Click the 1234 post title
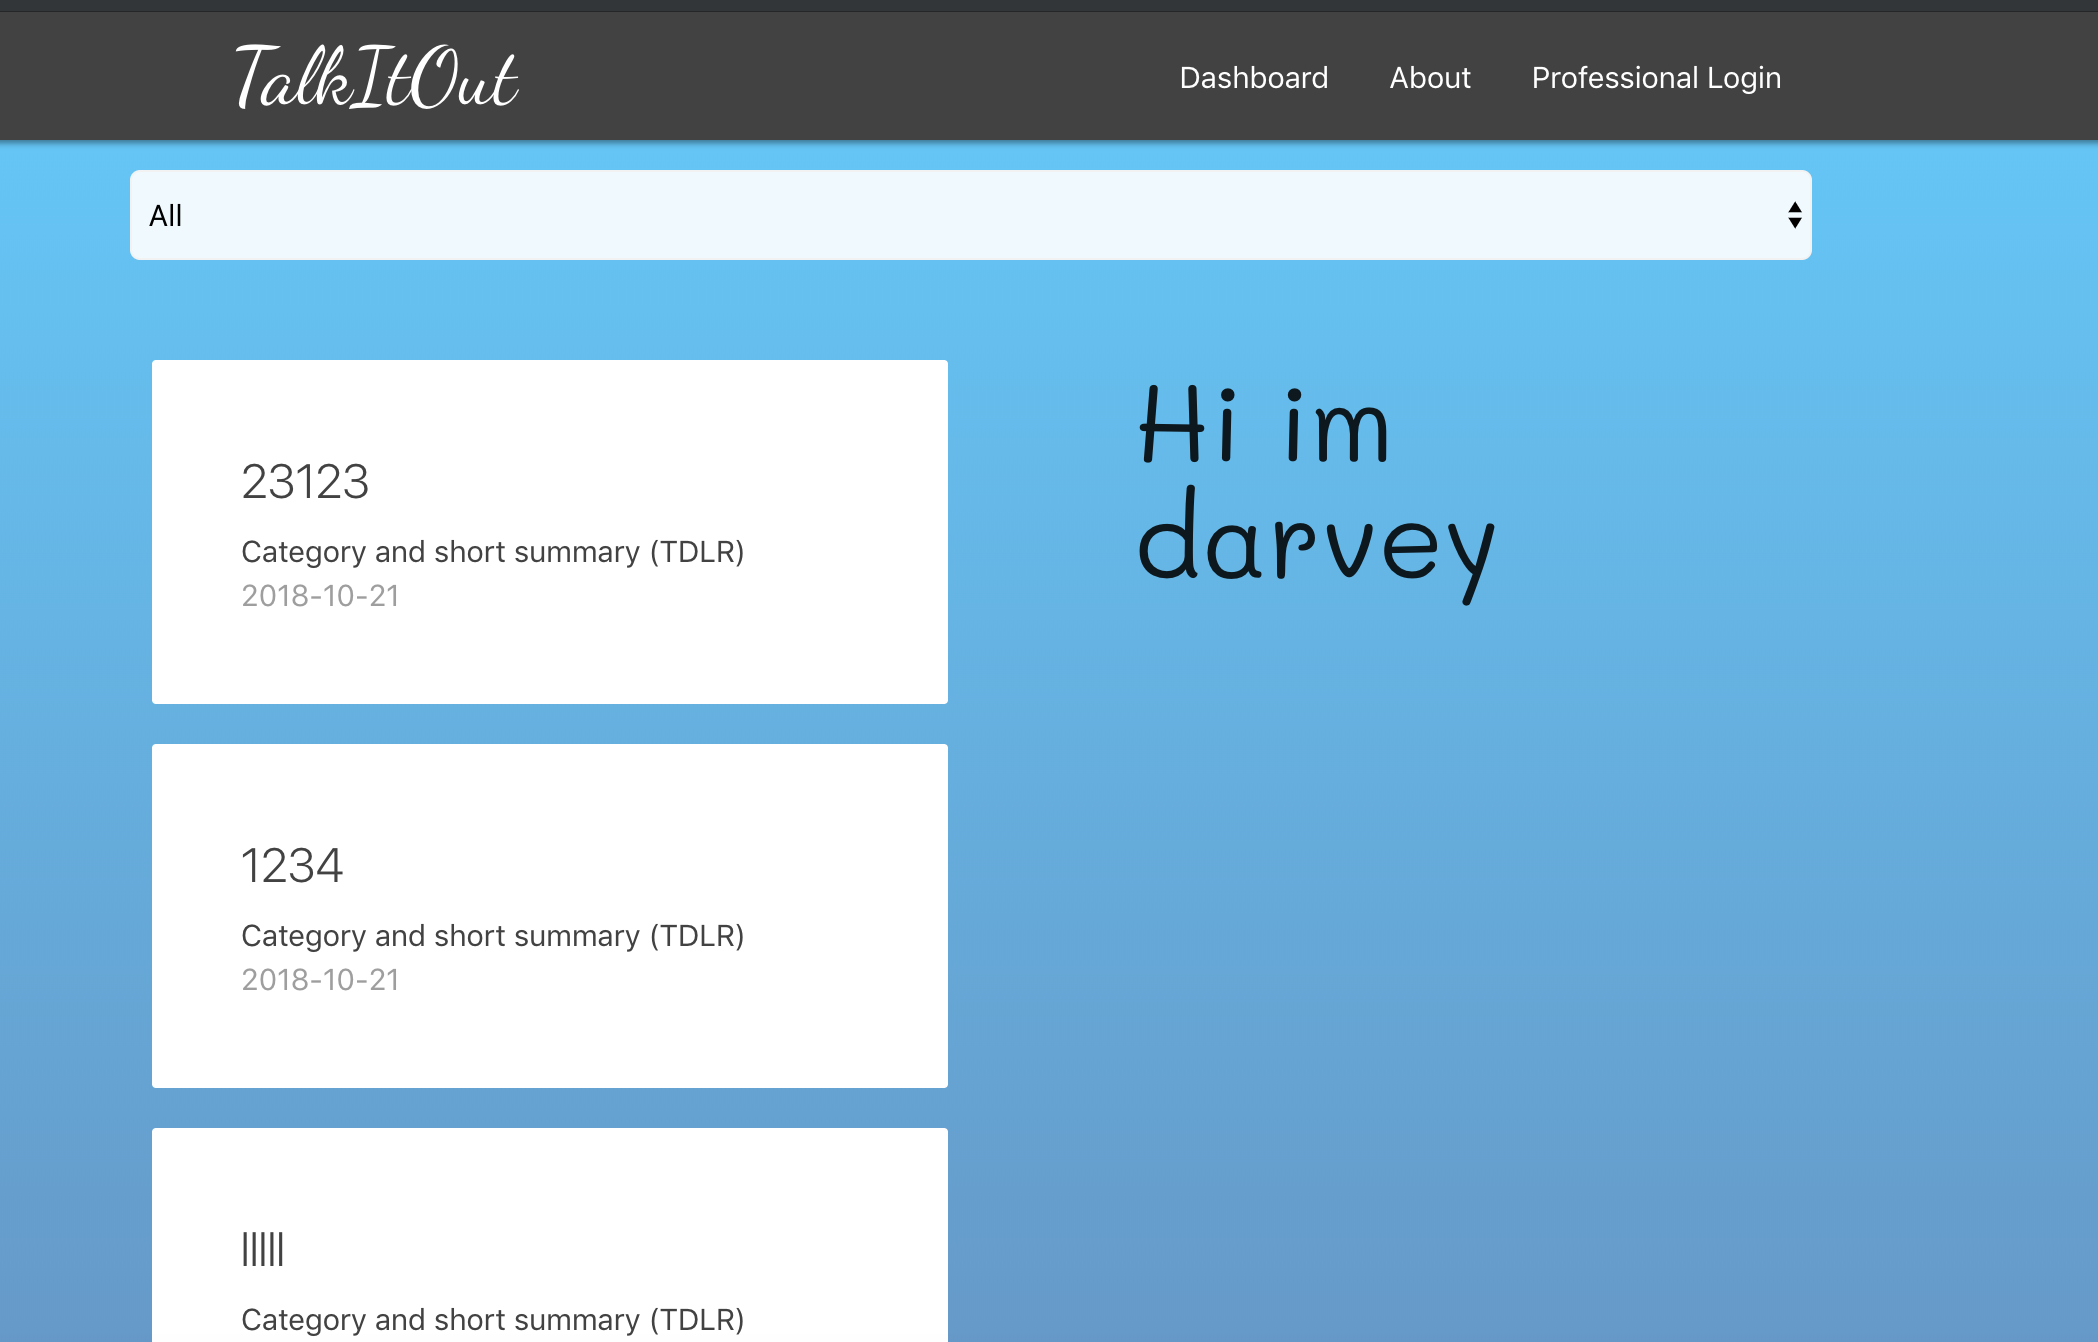 (x=292, y=866)
